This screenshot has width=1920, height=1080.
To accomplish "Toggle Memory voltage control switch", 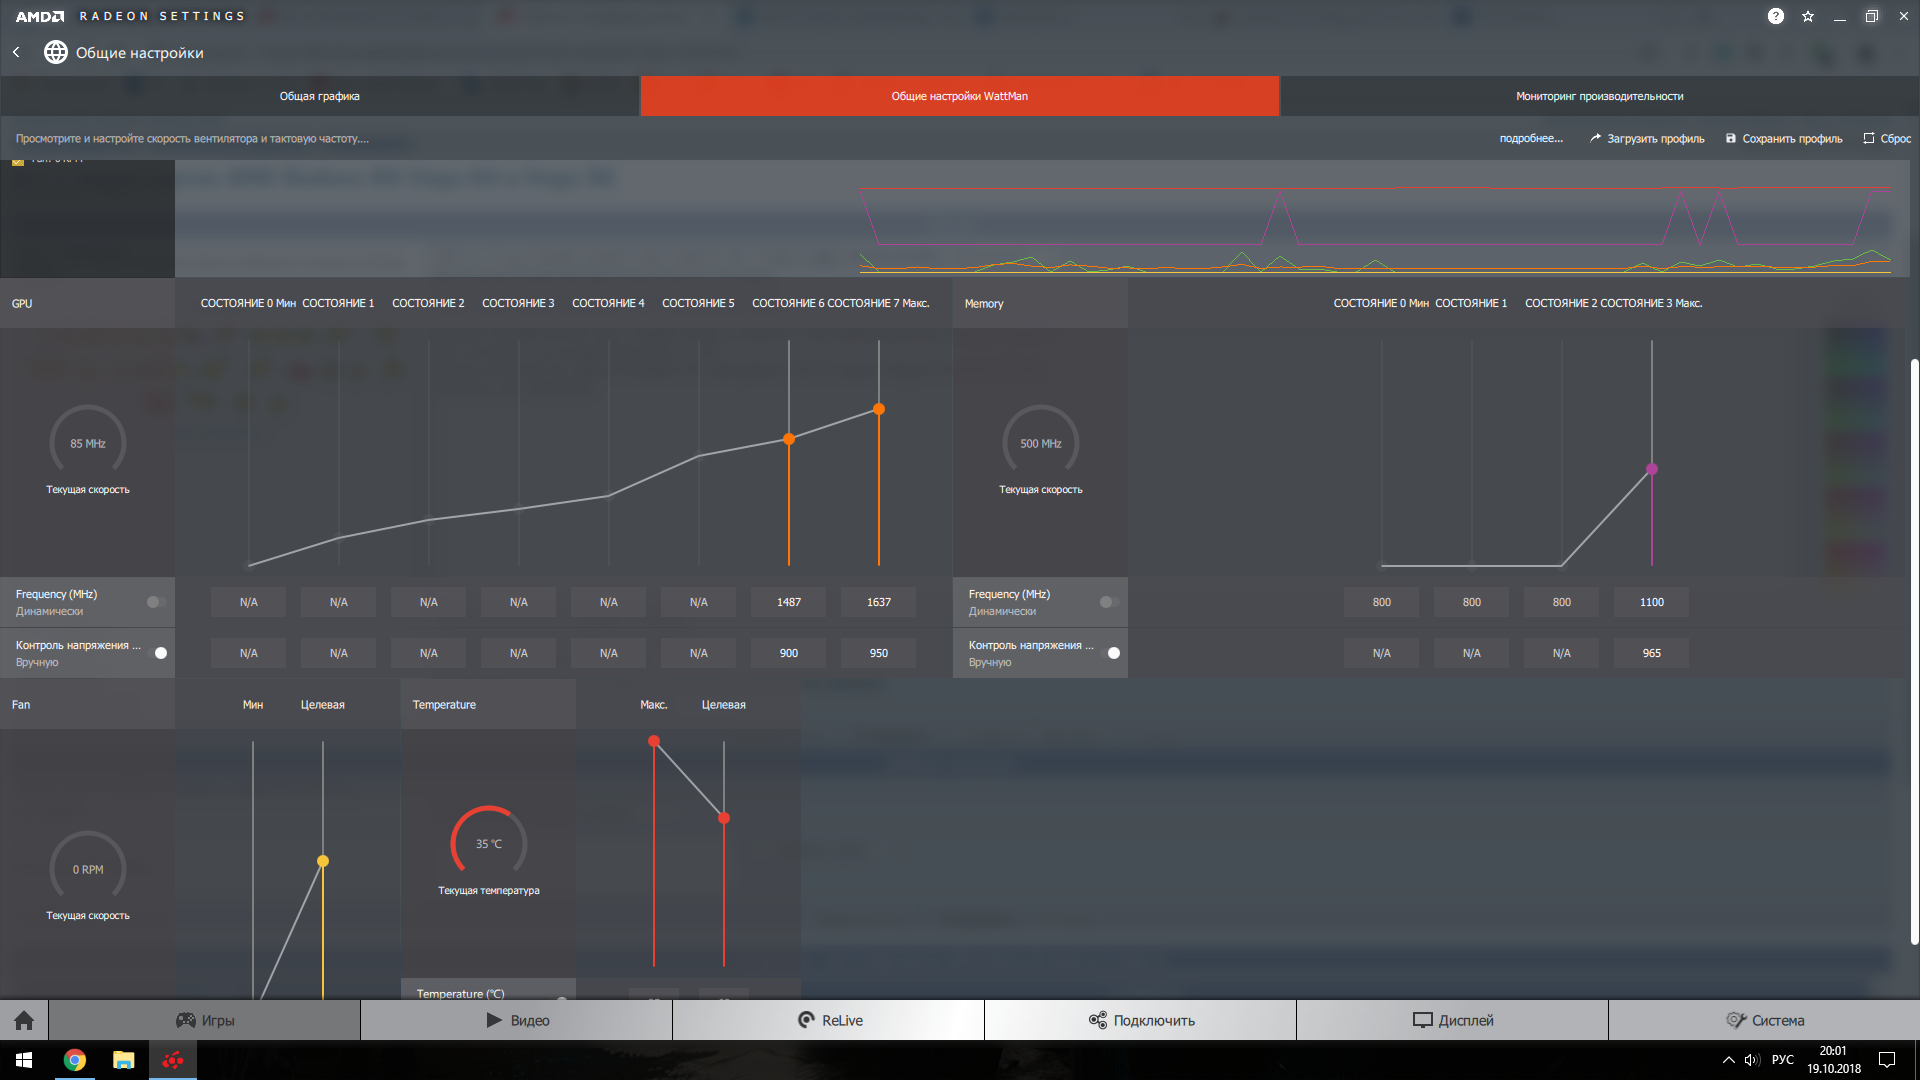I will point(1111,653).
